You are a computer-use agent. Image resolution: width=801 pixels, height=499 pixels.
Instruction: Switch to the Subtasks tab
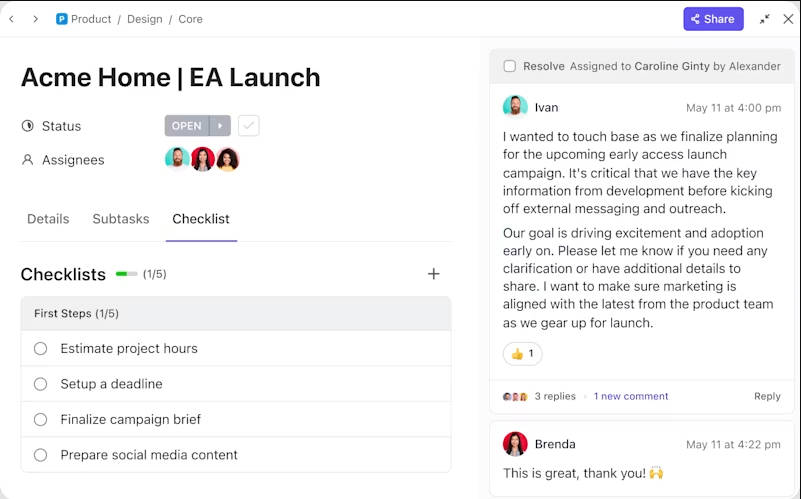click(x=121, y=219)
